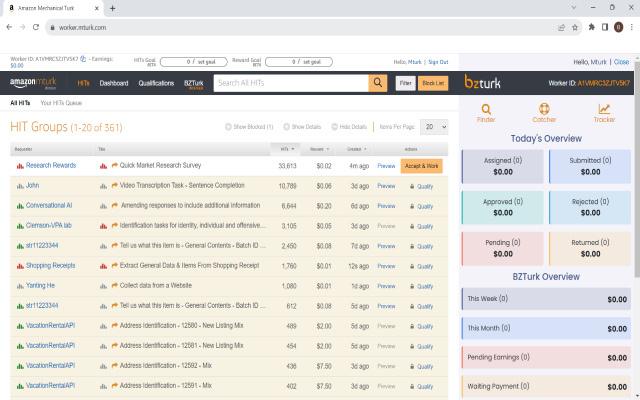Open the bzturk Tracker tool
Image resolution: width=640 pixels, height=400 pixels.
[x=604, y=113]
